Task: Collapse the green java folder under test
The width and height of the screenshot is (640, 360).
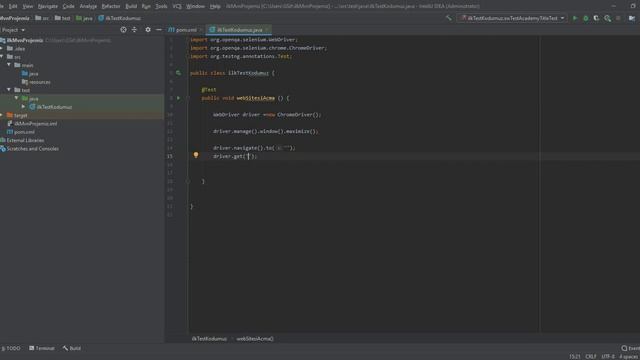Action: [x=16, y=98]
